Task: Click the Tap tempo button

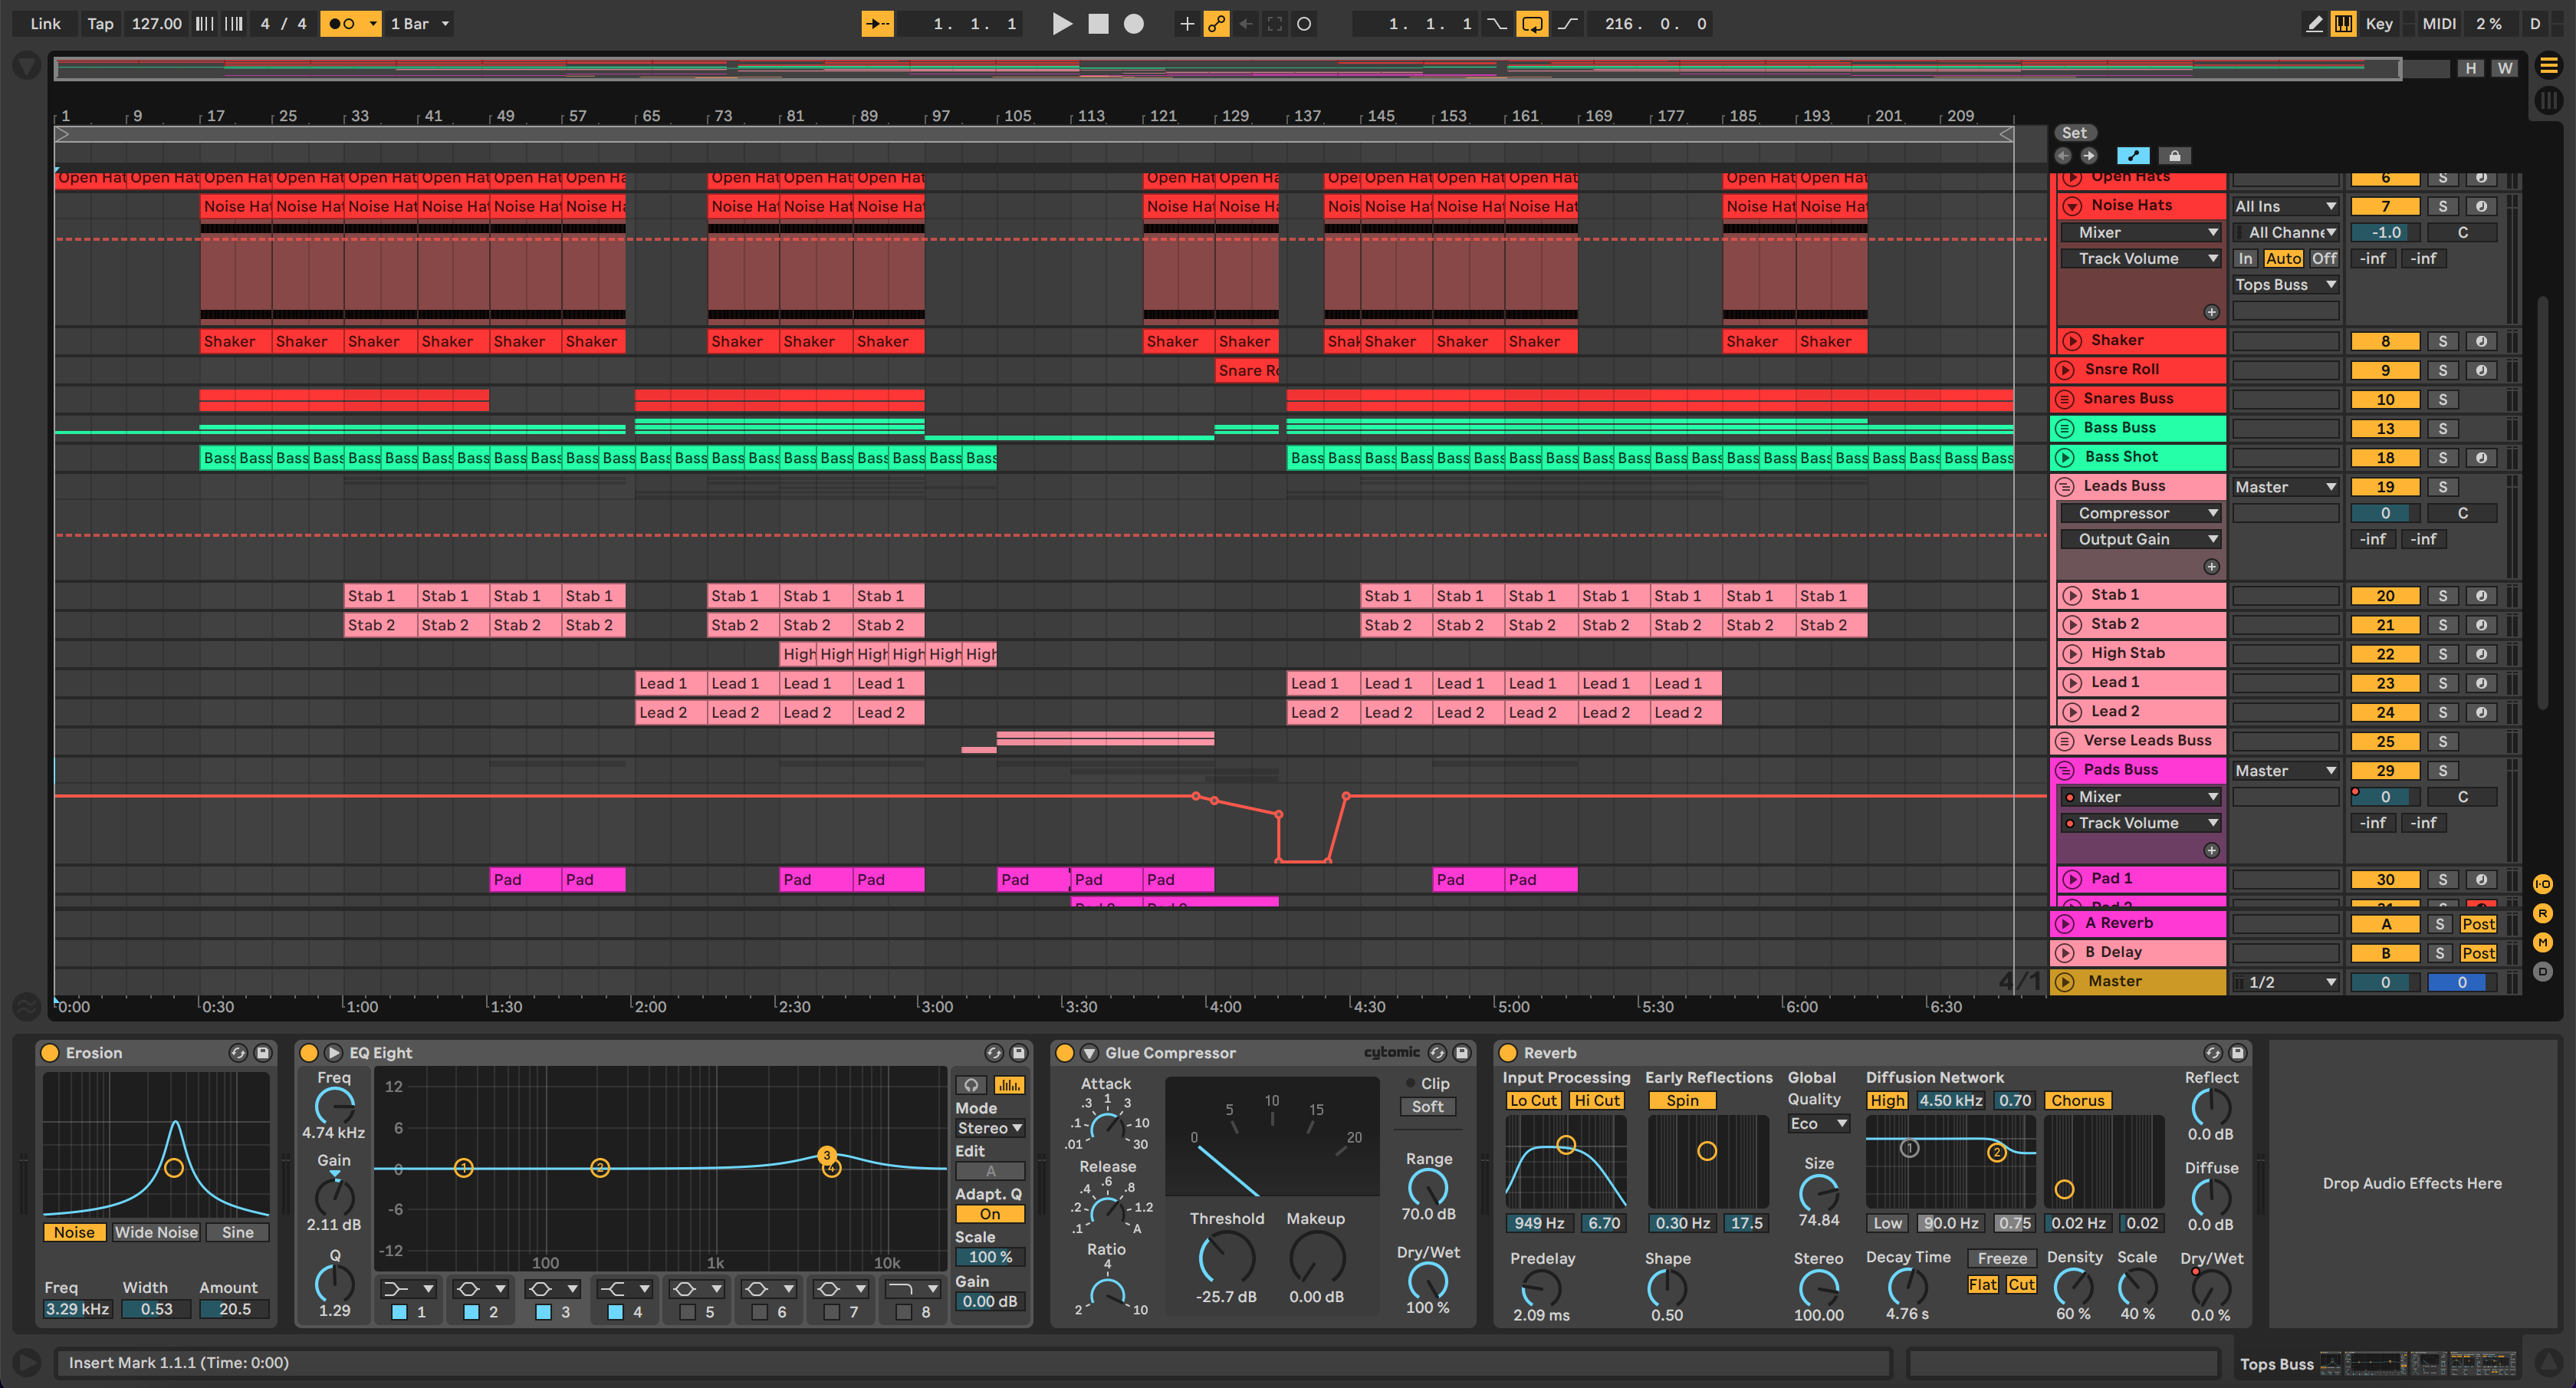Action: click(100, 24)
